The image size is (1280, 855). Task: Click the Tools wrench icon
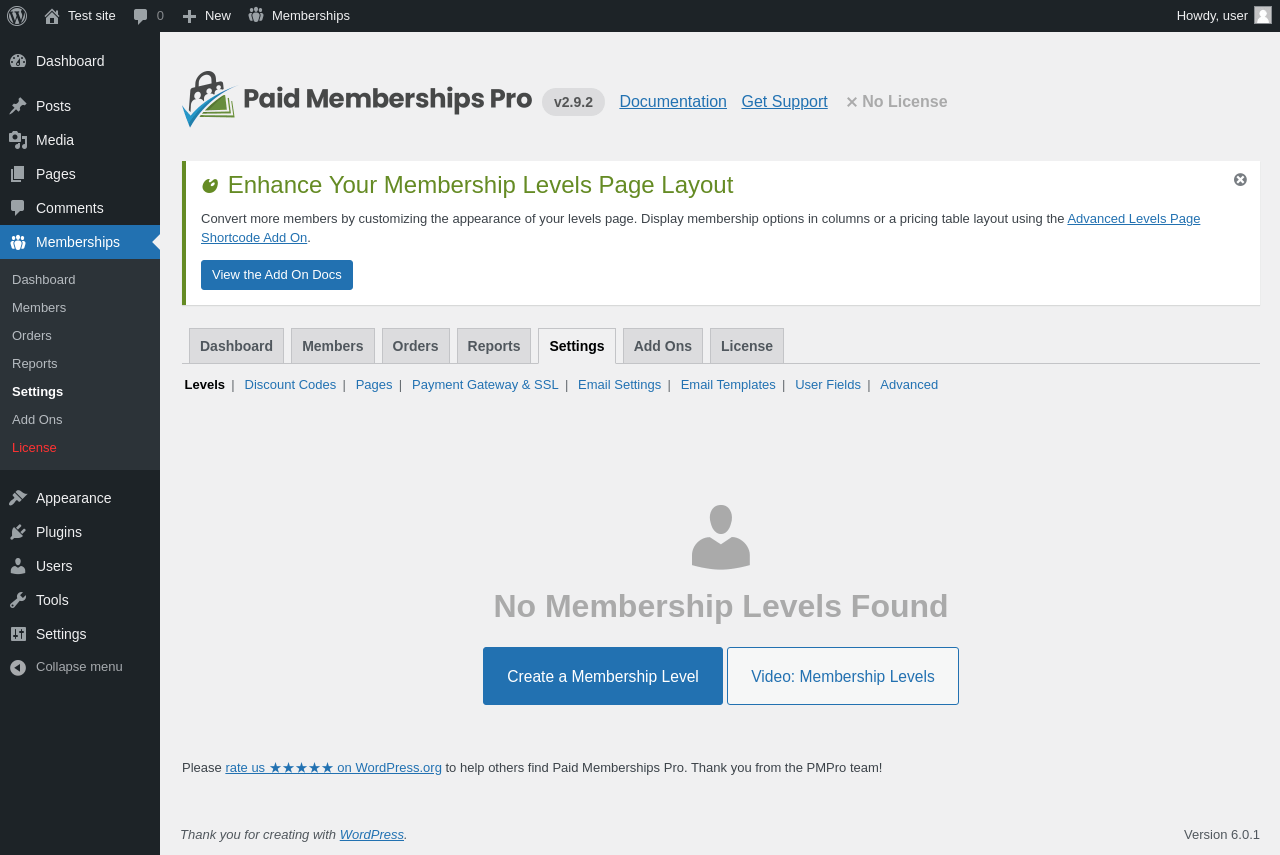coord(18,600)
